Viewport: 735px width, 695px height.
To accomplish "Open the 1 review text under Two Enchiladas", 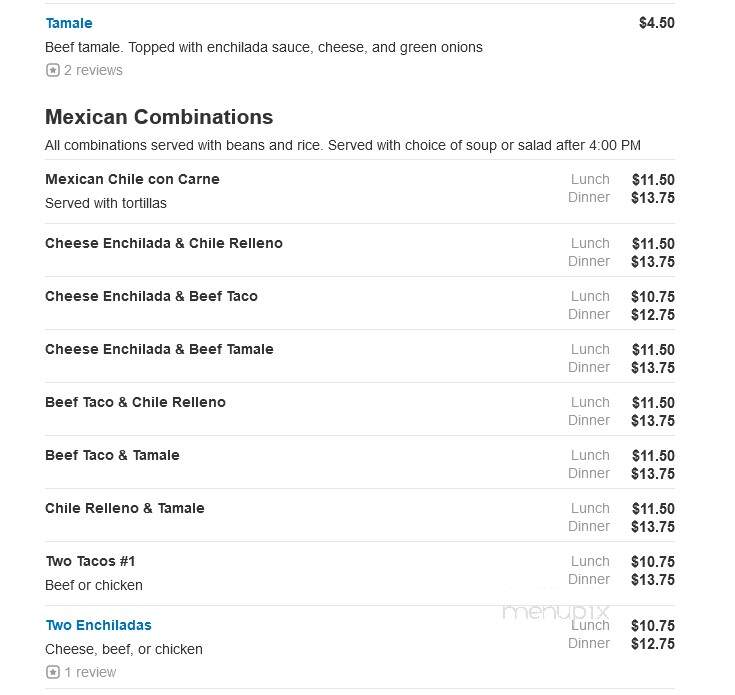I will coord(90,672).
